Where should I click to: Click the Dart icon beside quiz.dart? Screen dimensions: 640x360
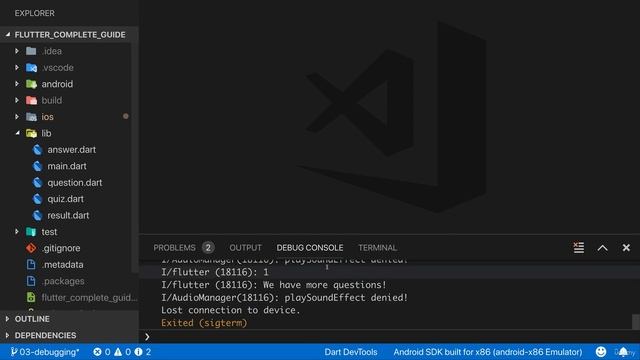[x=37, y=199]
